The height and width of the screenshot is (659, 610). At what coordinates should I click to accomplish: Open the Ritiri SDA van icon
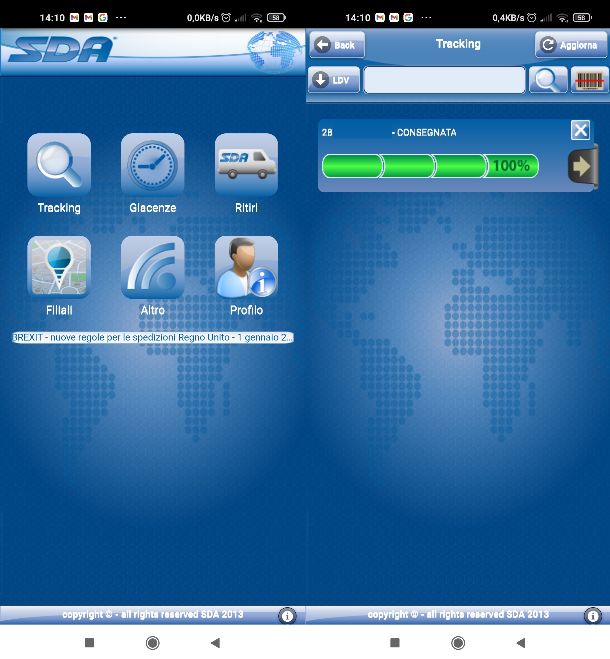pyautogui.click(x=246, y=164)
